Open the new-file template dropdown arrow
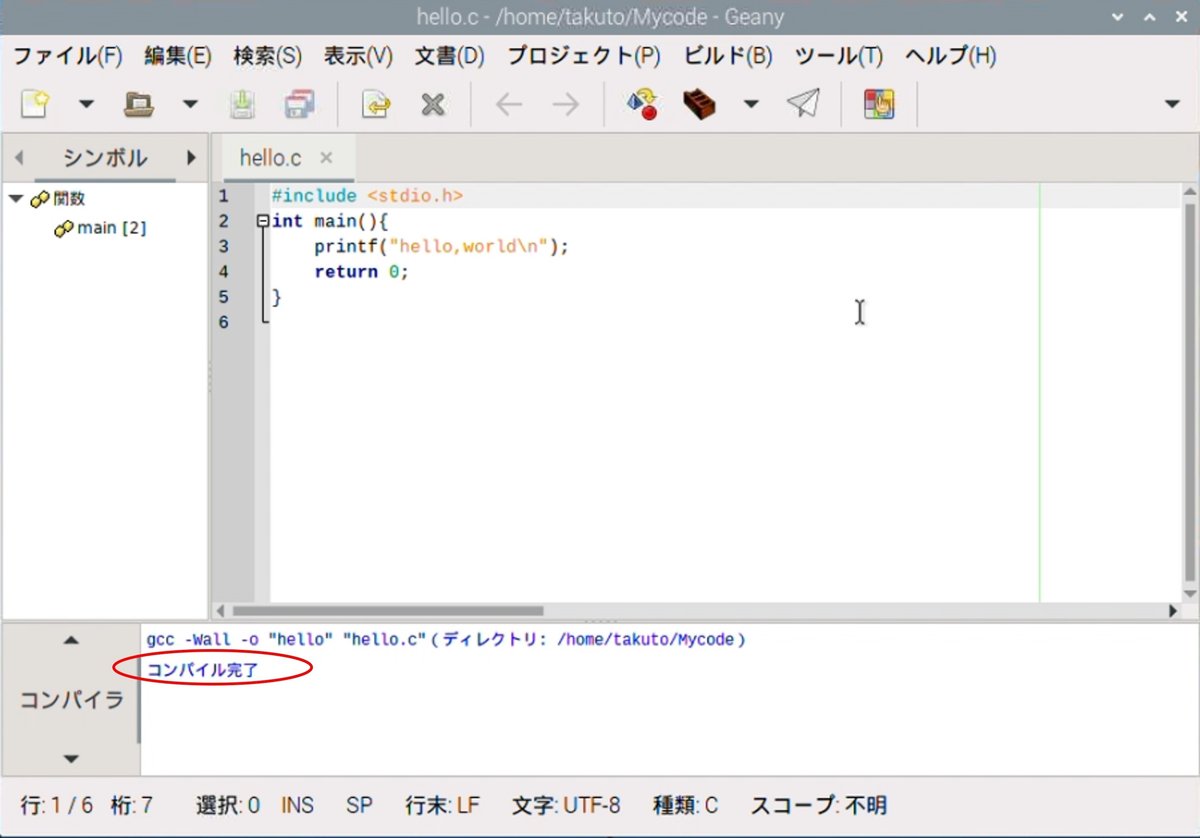 point(86,105)
